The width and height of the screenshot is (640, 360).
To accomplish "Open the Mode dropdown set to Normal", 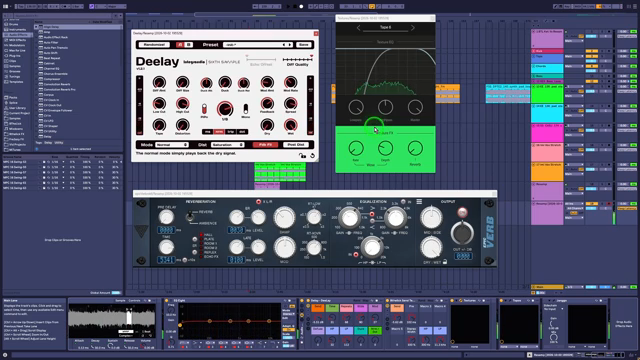I will 171,145.
